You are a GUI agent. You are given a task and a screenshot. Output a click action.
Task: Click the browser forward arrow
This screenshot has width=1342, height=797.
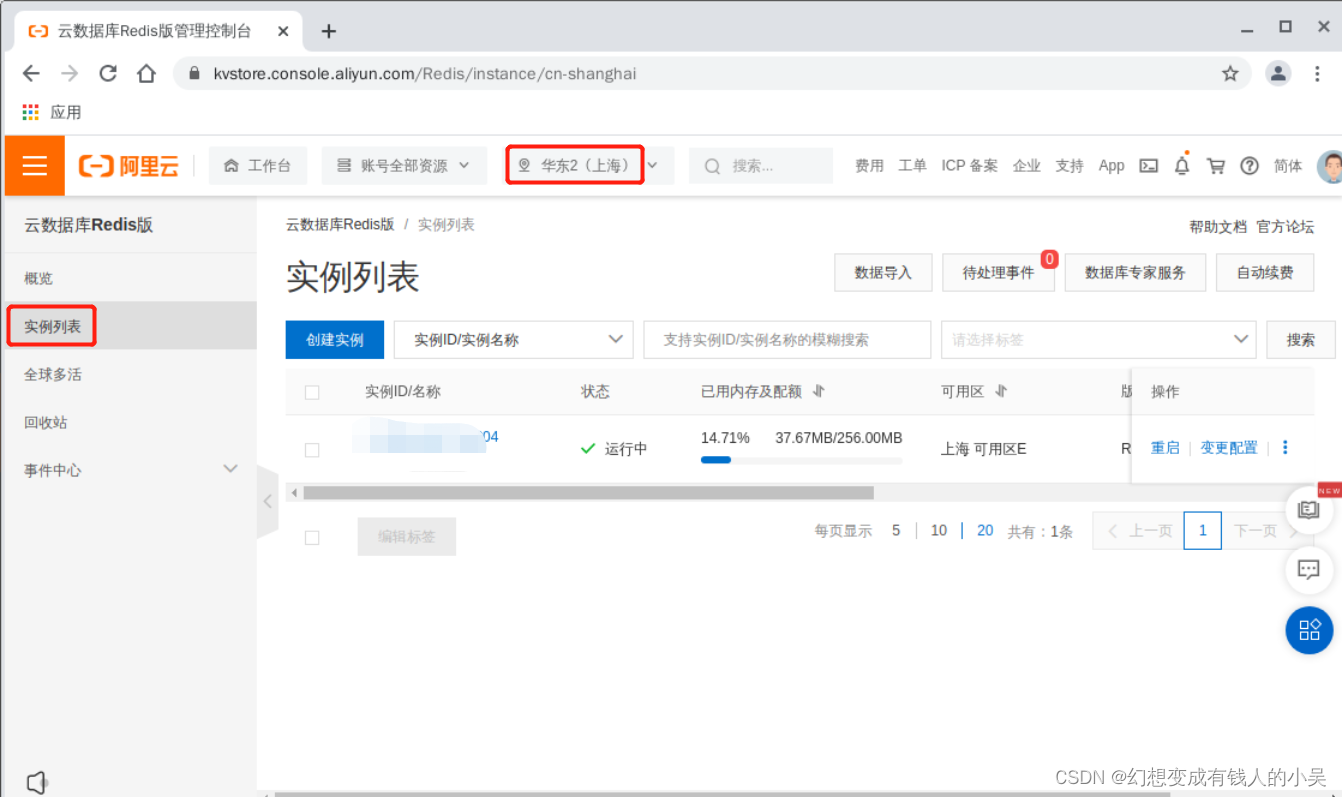(x=69, y=73)
